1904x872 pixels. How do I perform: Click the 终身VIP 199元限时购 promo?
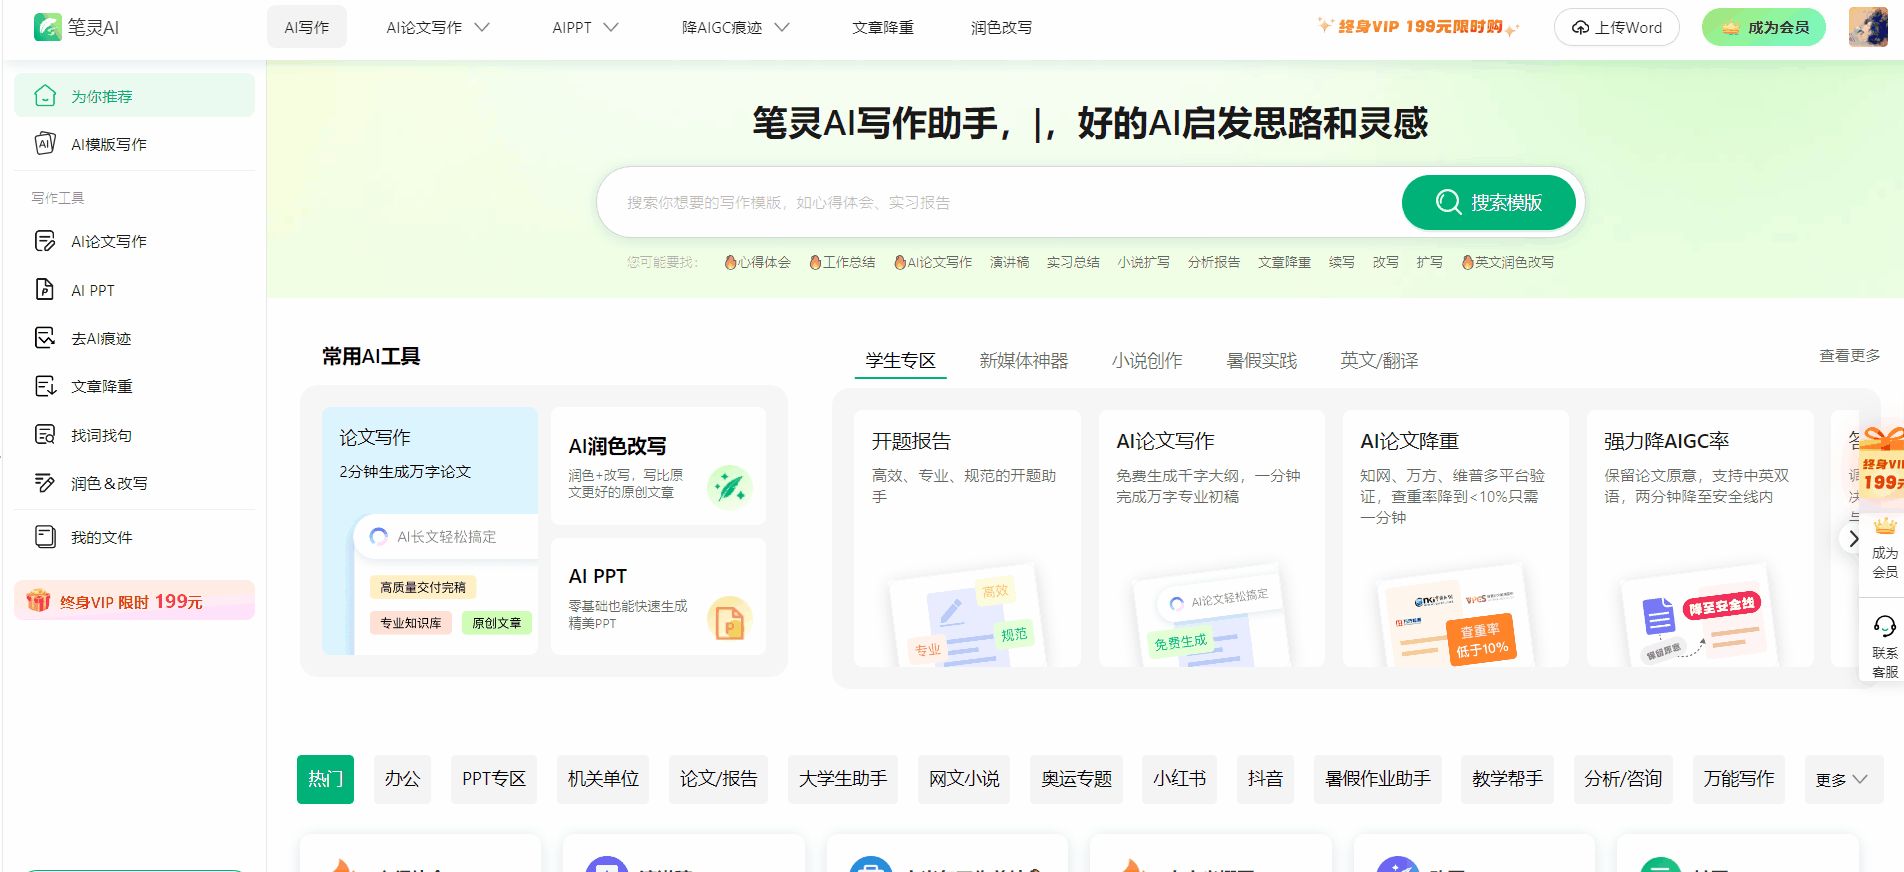click(1419, 27)
